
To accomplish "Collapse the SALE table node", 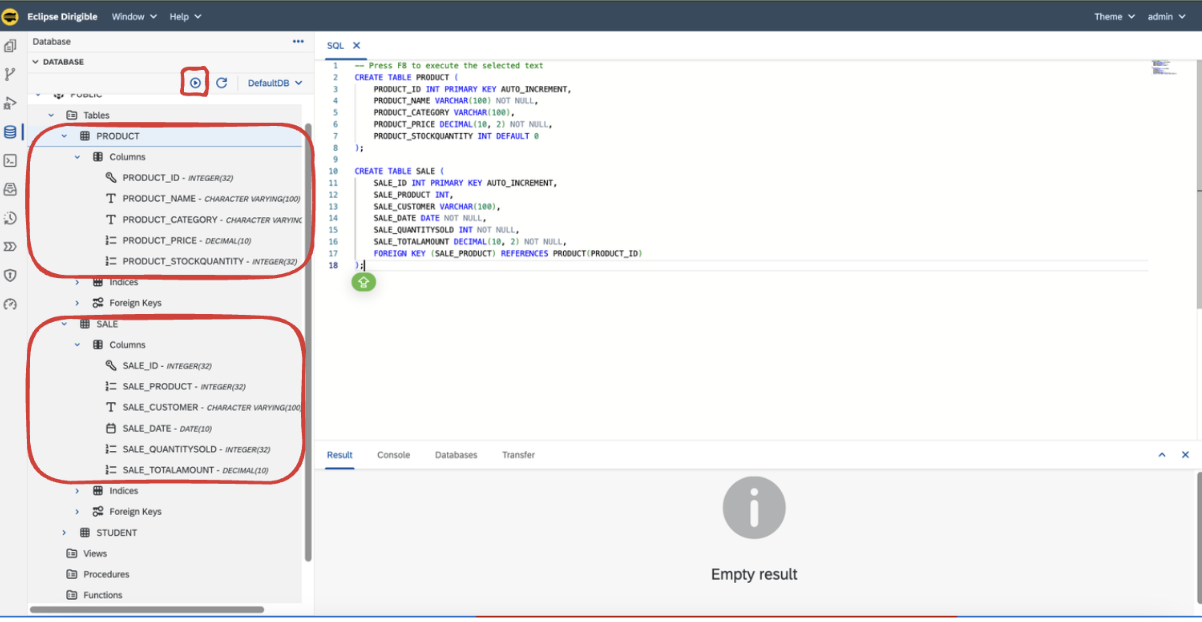I will point(64,324).
